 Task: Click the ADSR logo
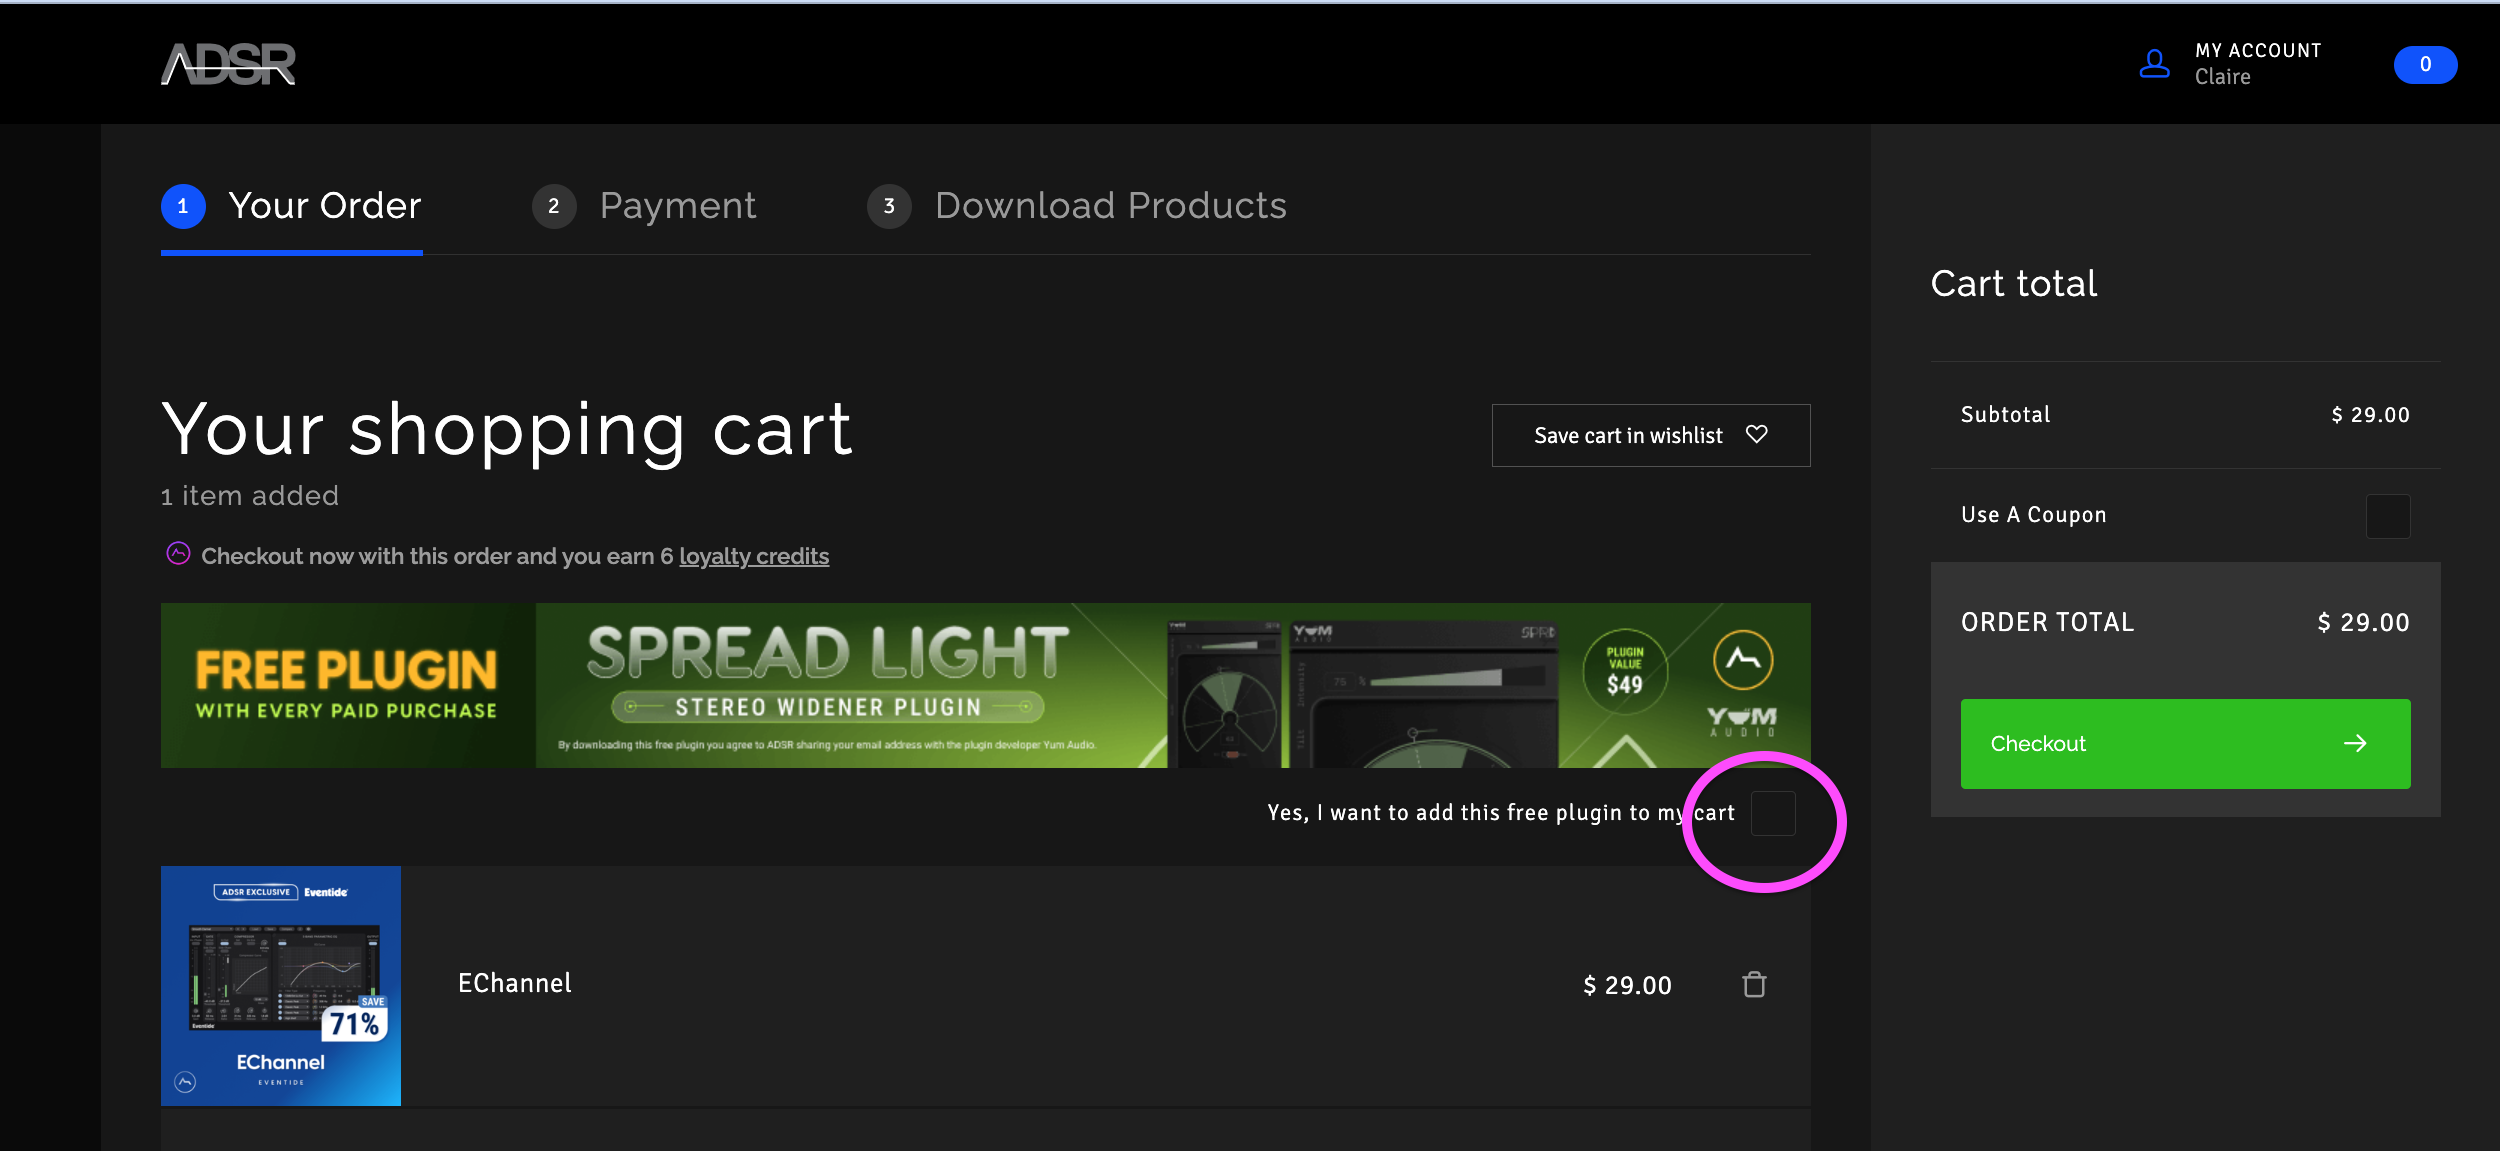228,64
